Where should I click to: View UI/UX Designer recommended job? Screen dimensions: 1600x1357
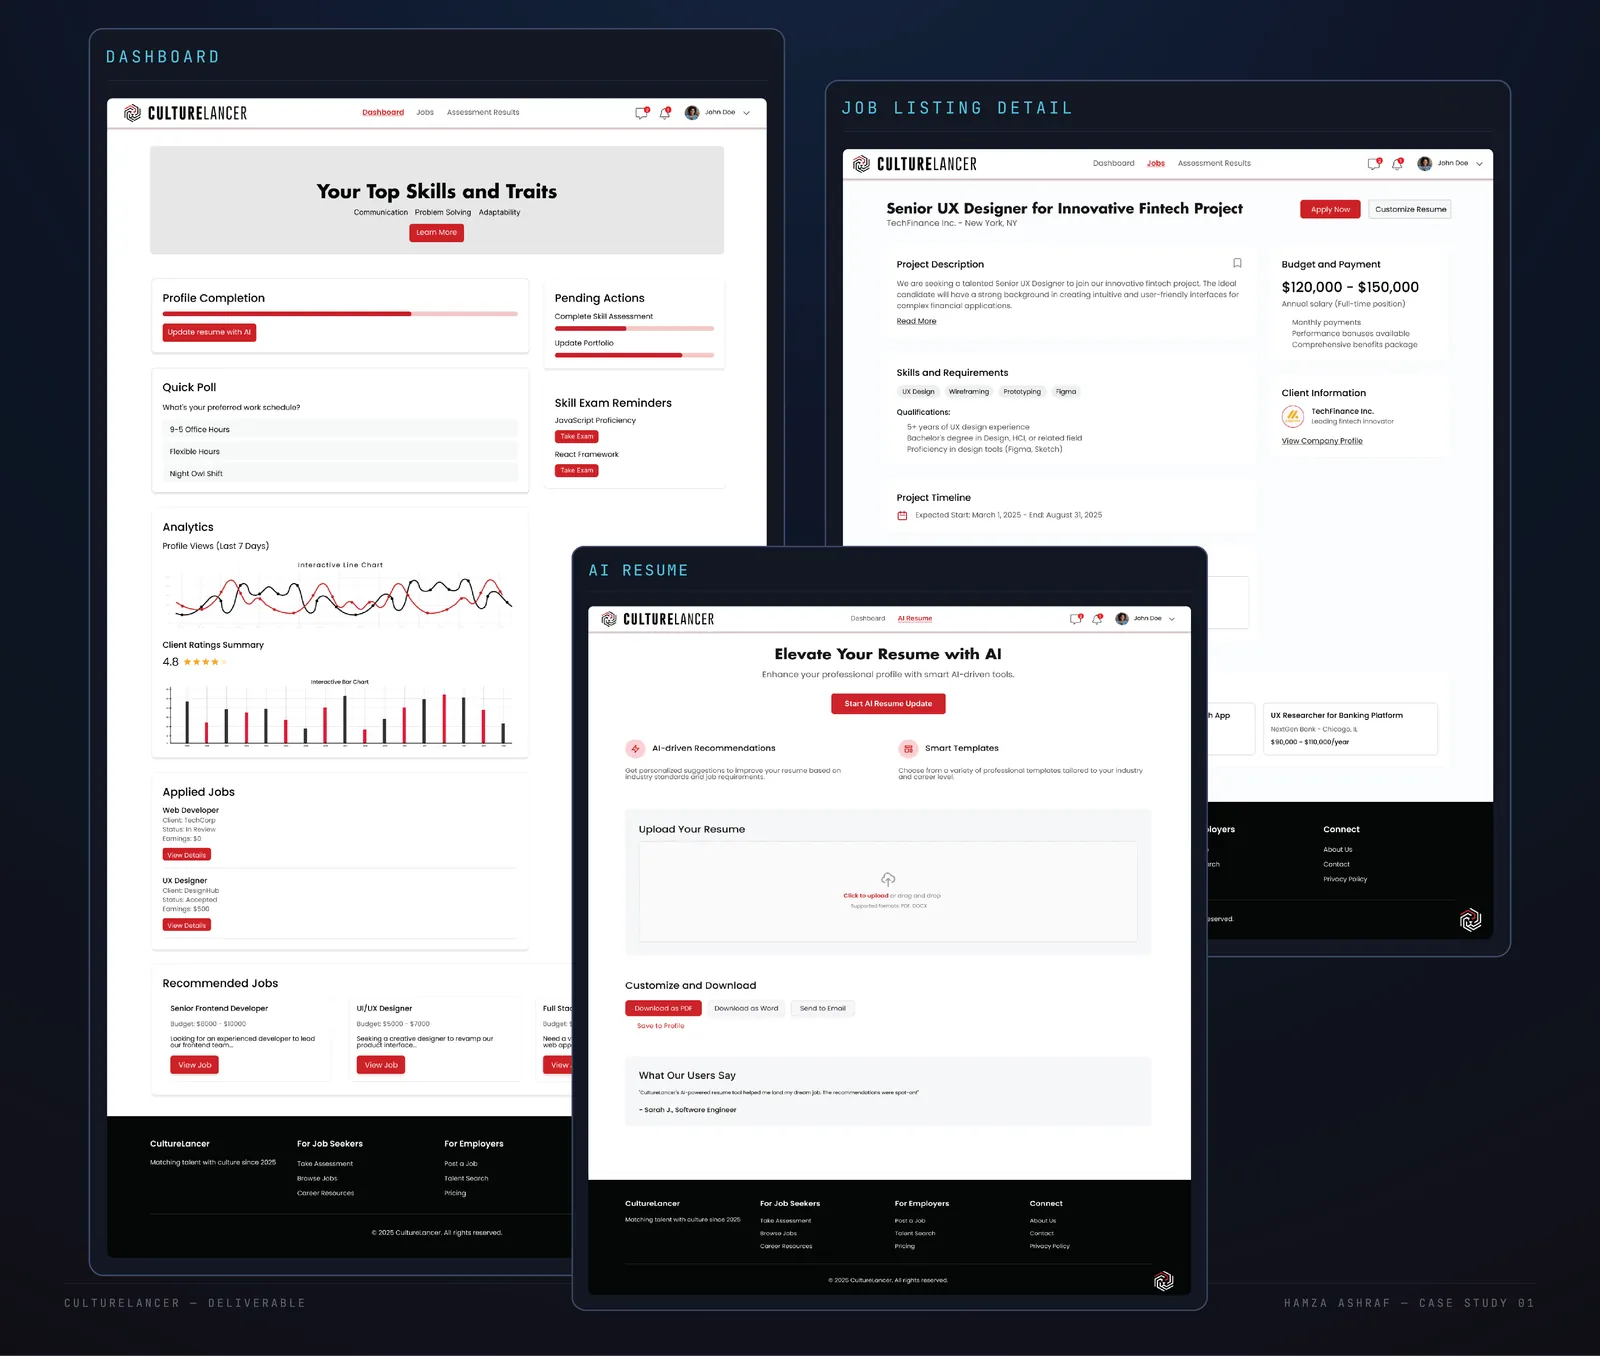click(380, 1065)
